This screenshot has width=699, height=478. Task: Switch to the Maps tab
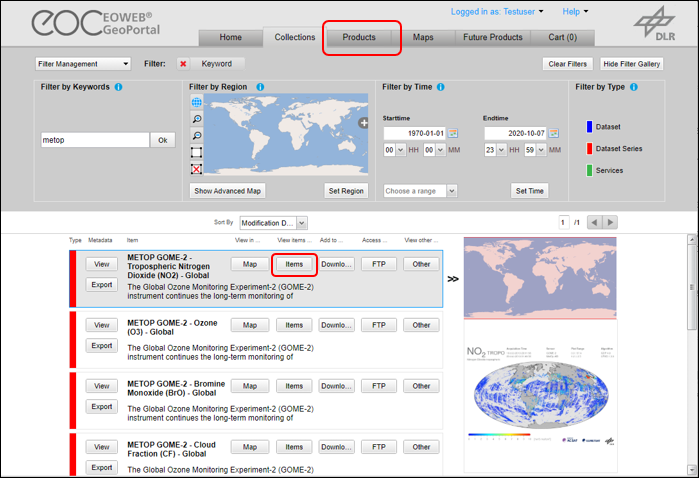(x=423, y=37)
